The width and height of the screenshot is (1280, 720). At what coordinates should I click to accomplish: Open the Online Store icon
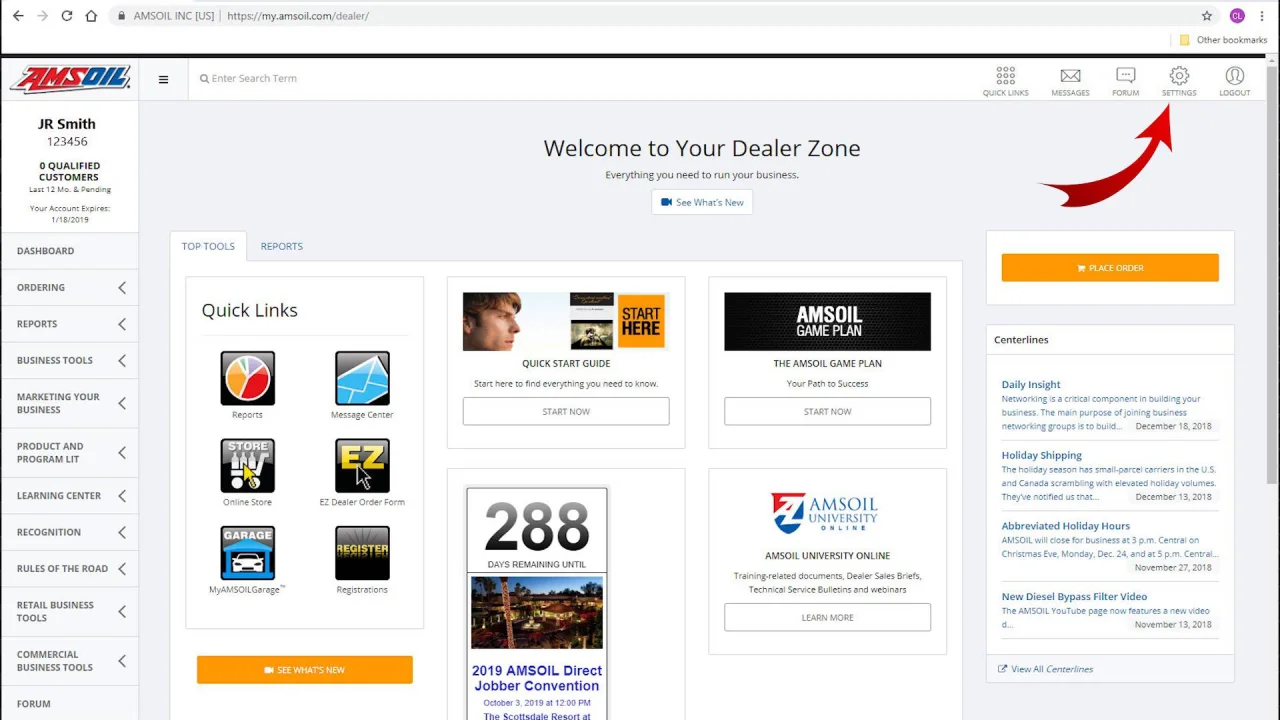[x=247, y=465]
